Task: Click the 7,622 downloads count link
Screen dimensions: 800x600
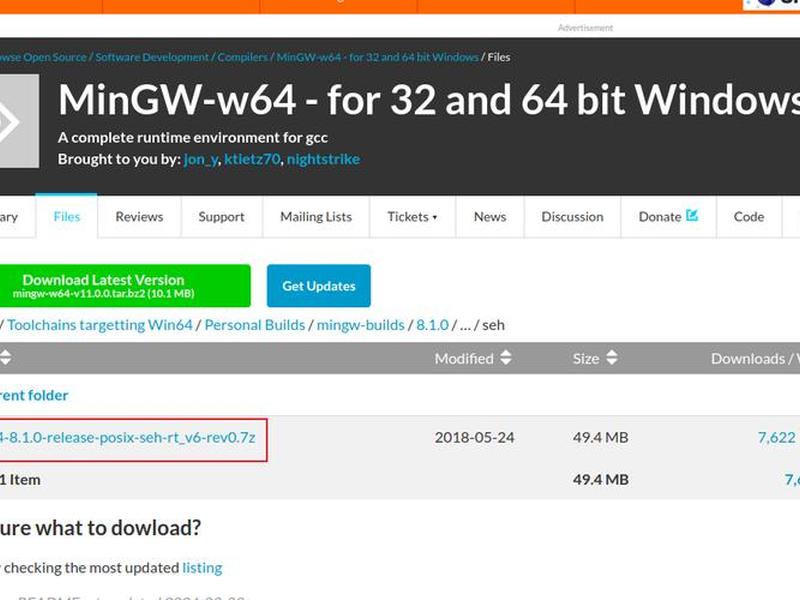Action: click(777, 438)
